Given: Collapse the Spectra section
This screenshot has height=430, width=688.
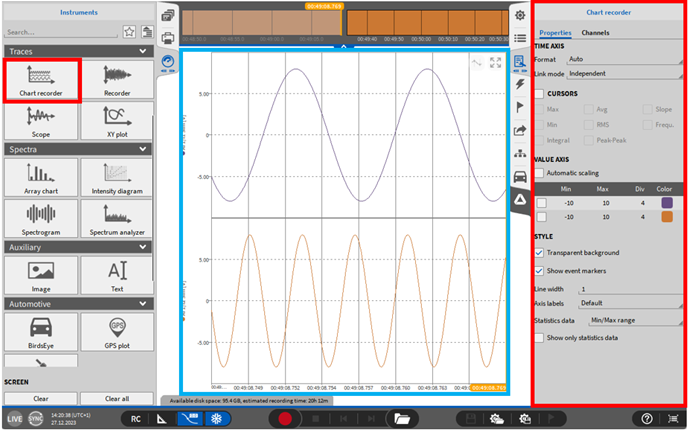Looking at the screenshot, I should click(146, 148).
